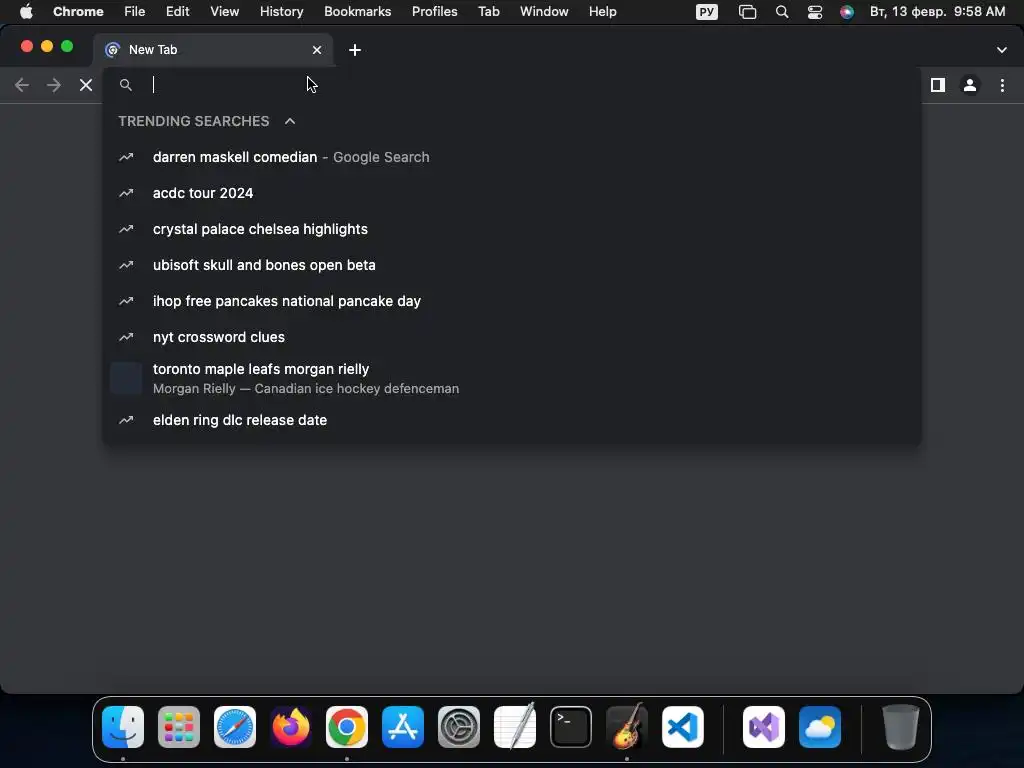Click Chrome icon in the Dock
The height and width of the screenshot is (768, 1024).
(x=347, y=727)
